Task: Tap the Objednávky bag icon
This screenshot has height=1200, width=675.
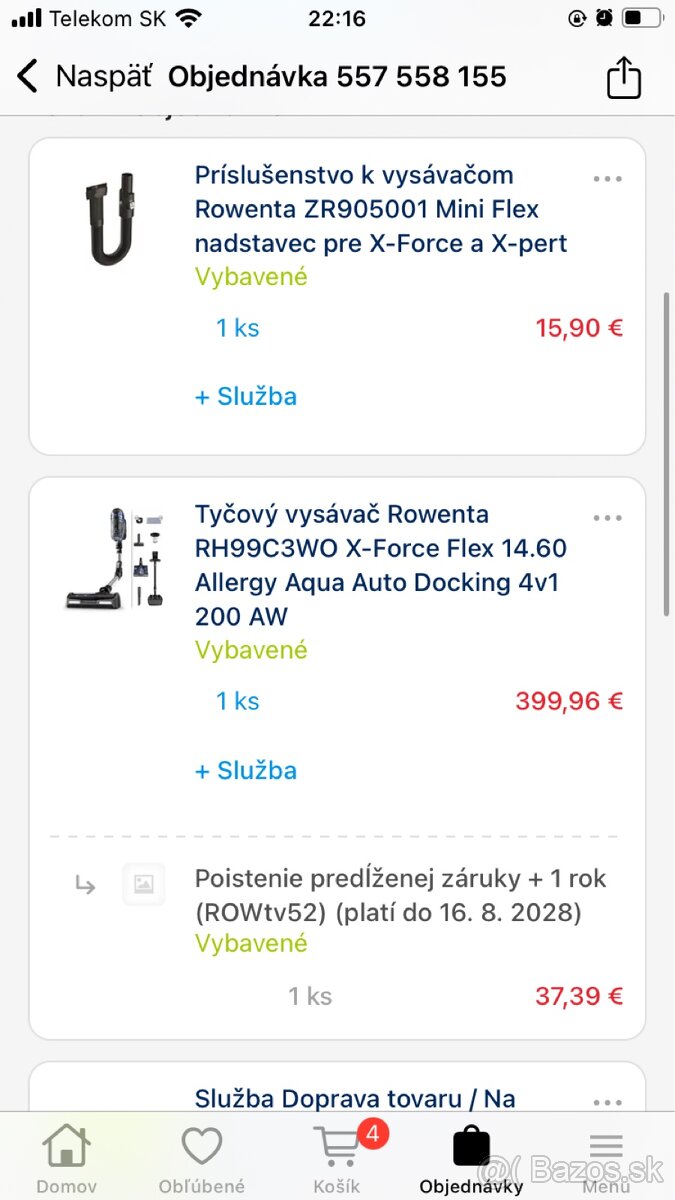Action: click(x=471, y=1145)
